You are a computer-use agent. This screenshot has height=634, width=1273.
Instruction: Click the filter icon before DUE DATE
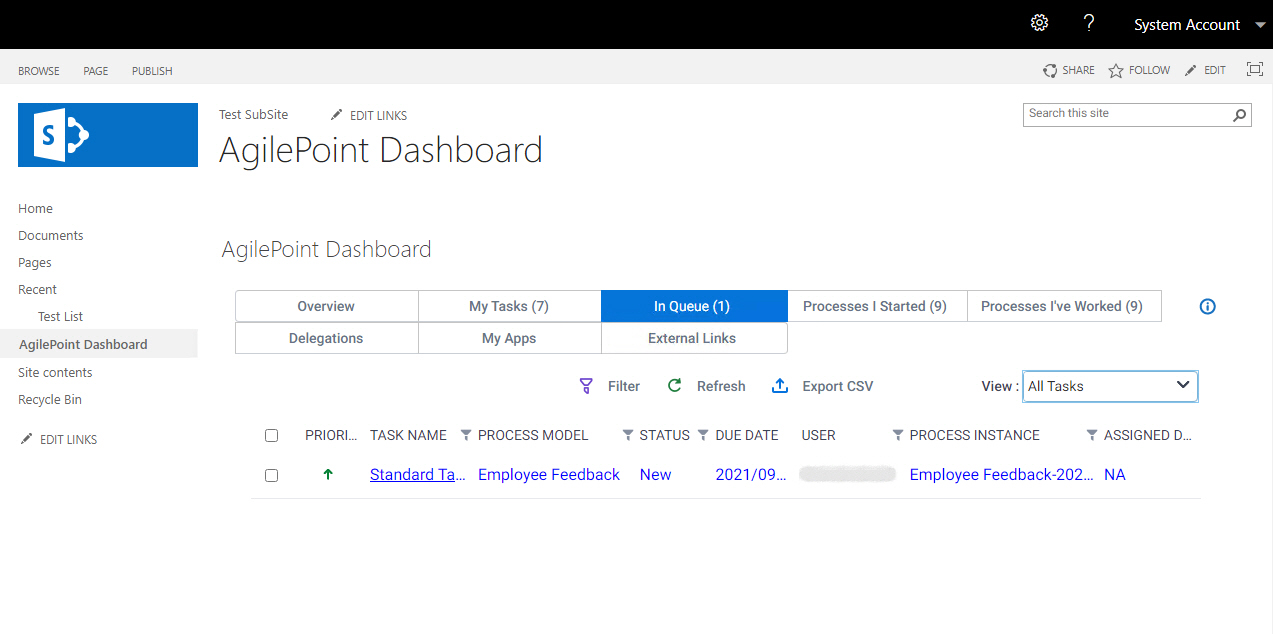tap(703, 435)
